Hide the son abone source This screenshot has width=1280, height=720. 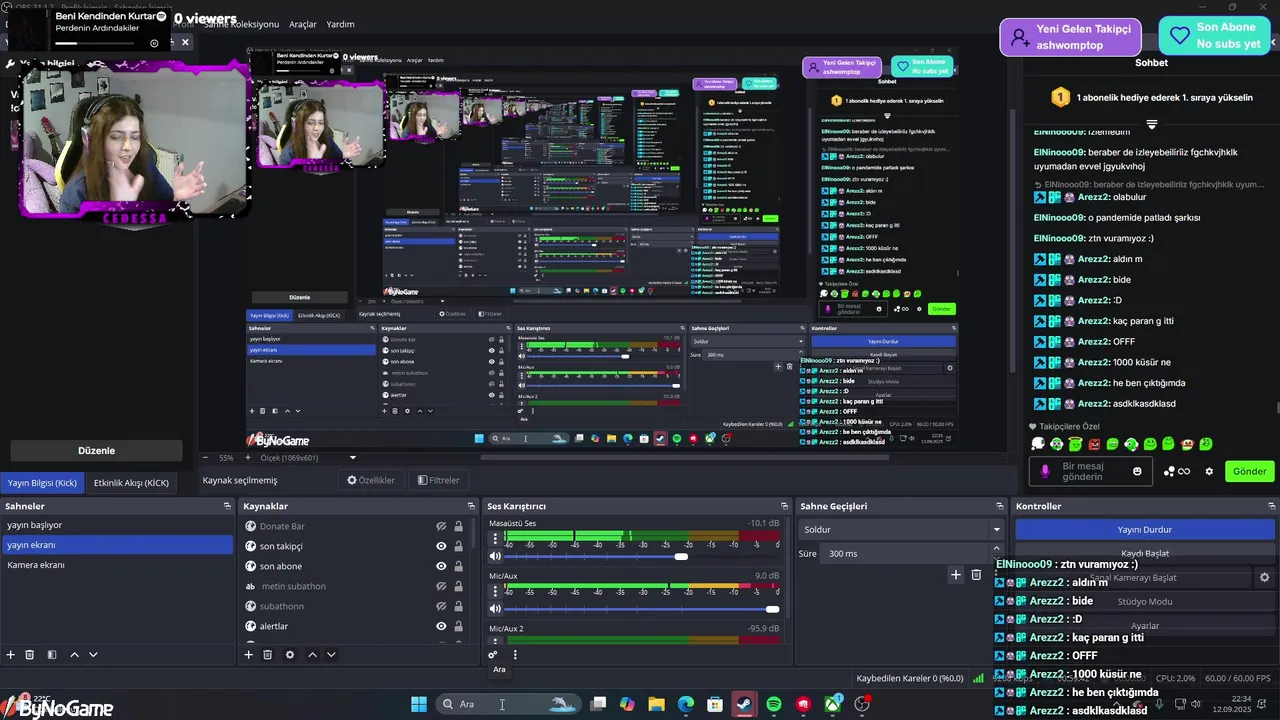[x=441, y=566]
